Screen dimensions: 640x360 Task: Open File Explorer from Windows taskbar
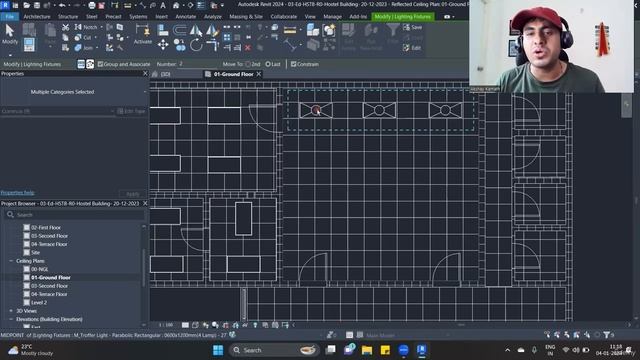[x=367, y=350]
